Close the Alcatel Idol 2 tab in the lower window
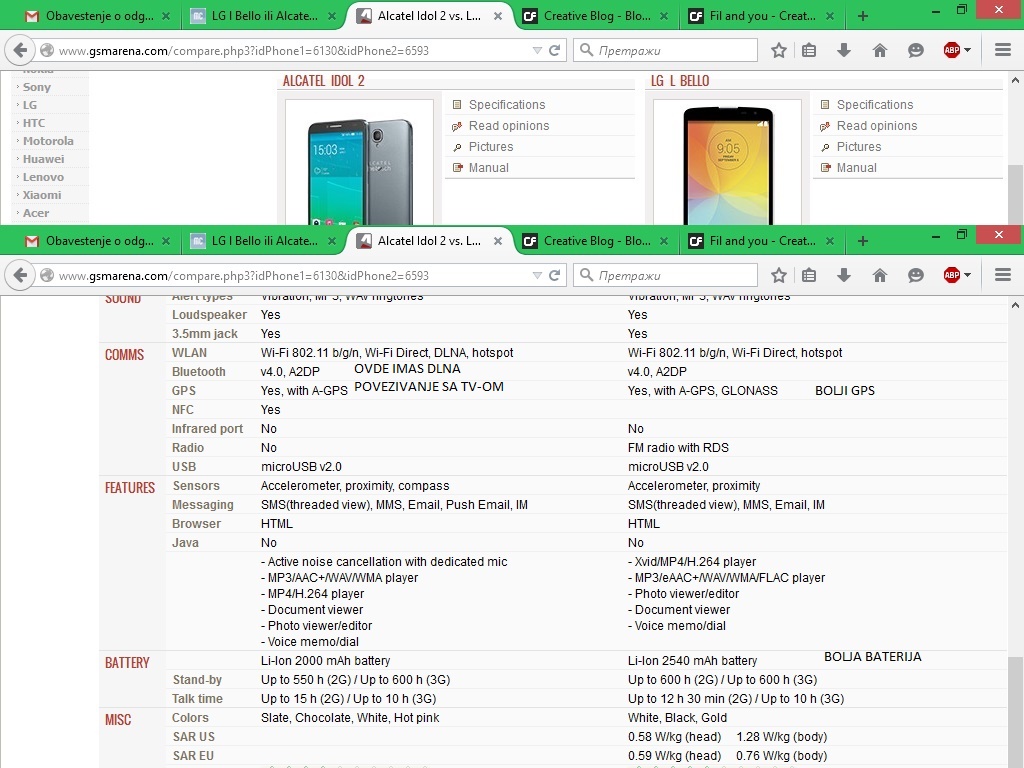This screenshot has height=768, width=1024. click(x=498, y=241)
